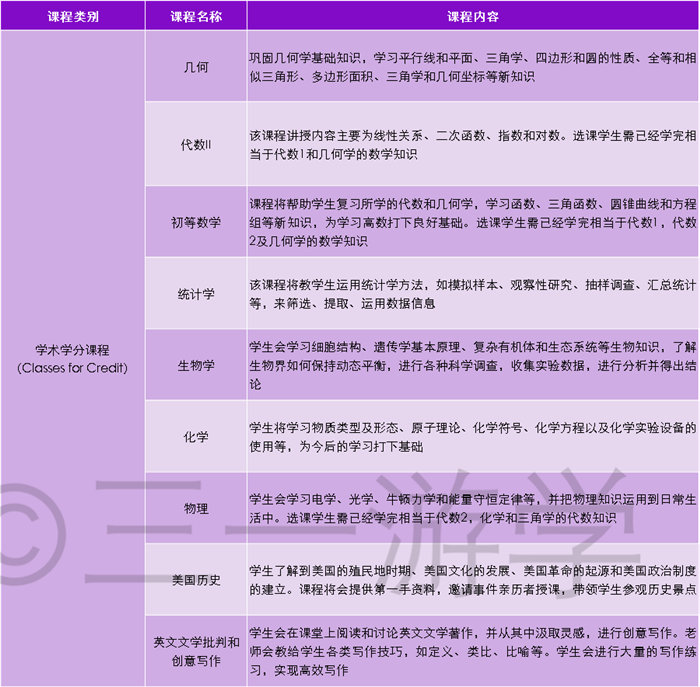
Task: Select the 学术学分课程 (Classes for Credit) cell
Action: [73, 358]
